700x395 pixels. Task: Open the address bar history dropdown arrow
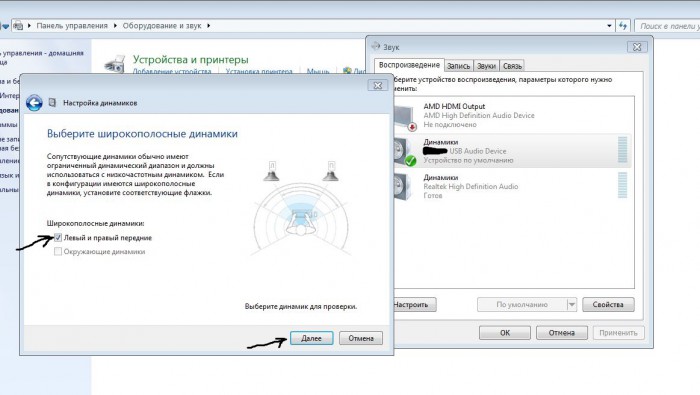[x=609, y=26]
